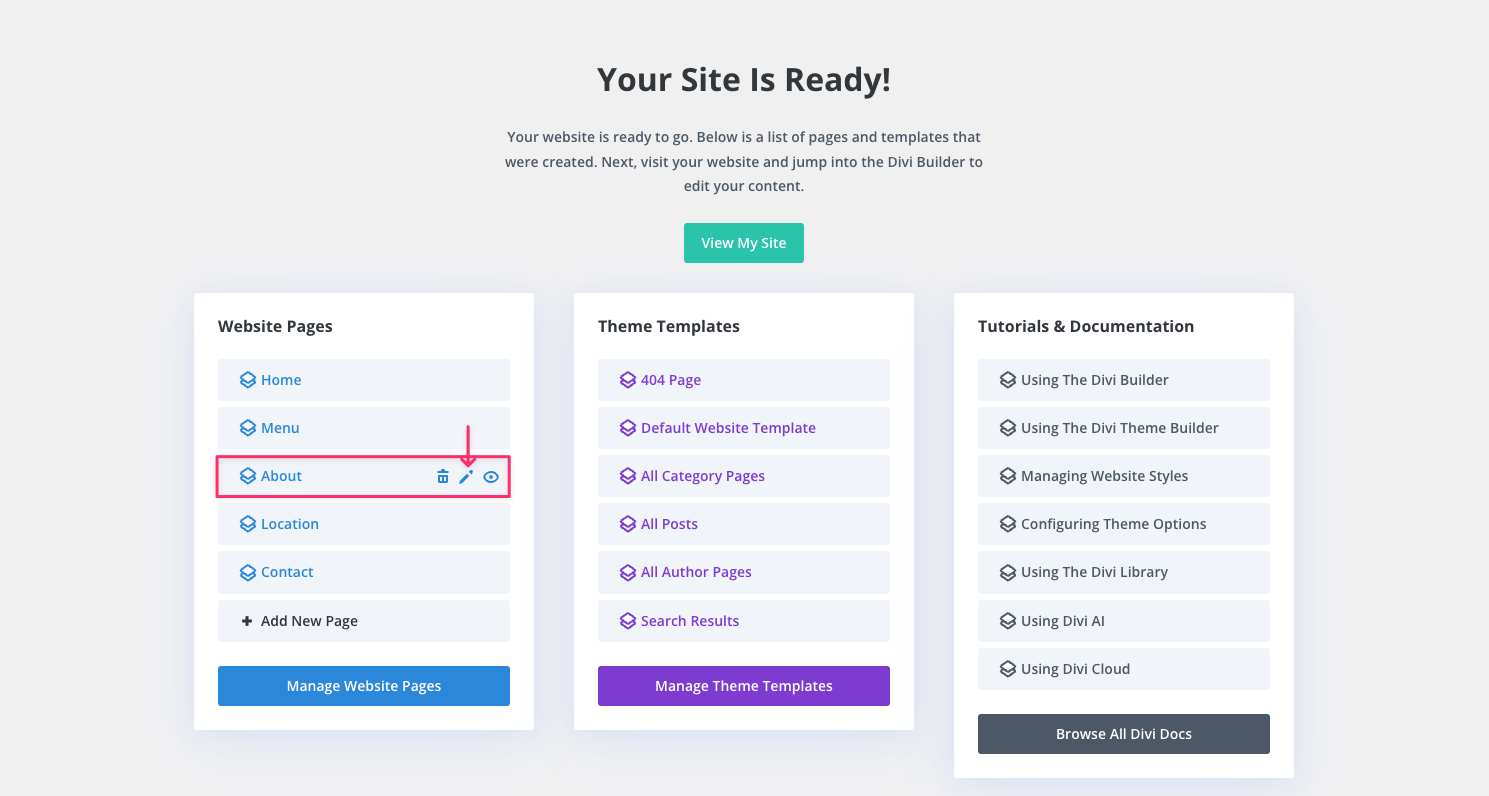Click the icon beside Search Results

coord(627,621)
